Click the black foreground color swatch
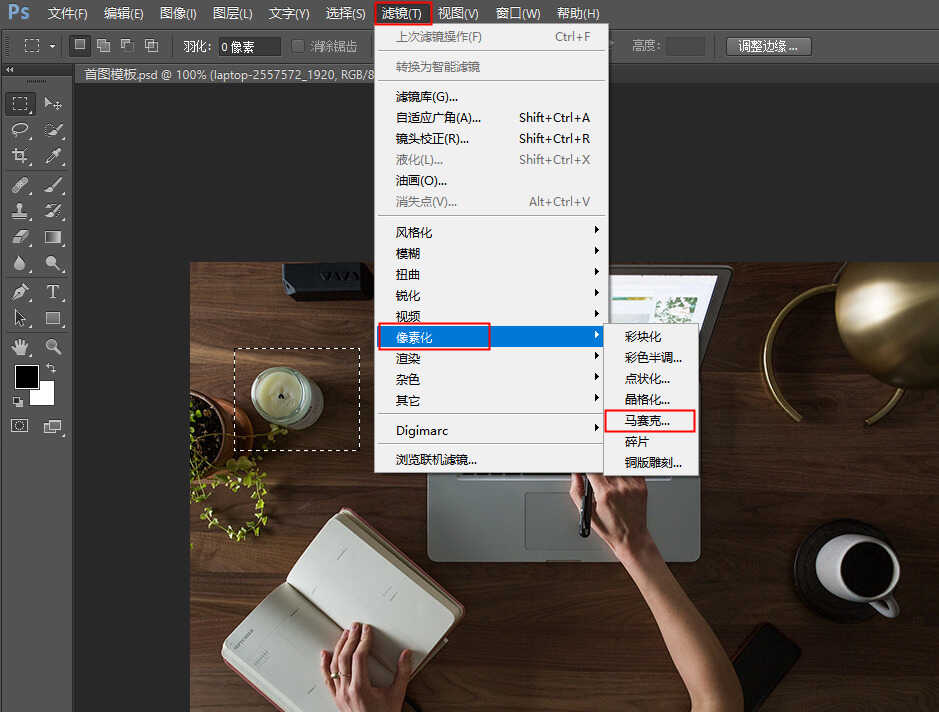Image resolution: width=939 pixels, height=712 pixels. (x=26, y=377)
